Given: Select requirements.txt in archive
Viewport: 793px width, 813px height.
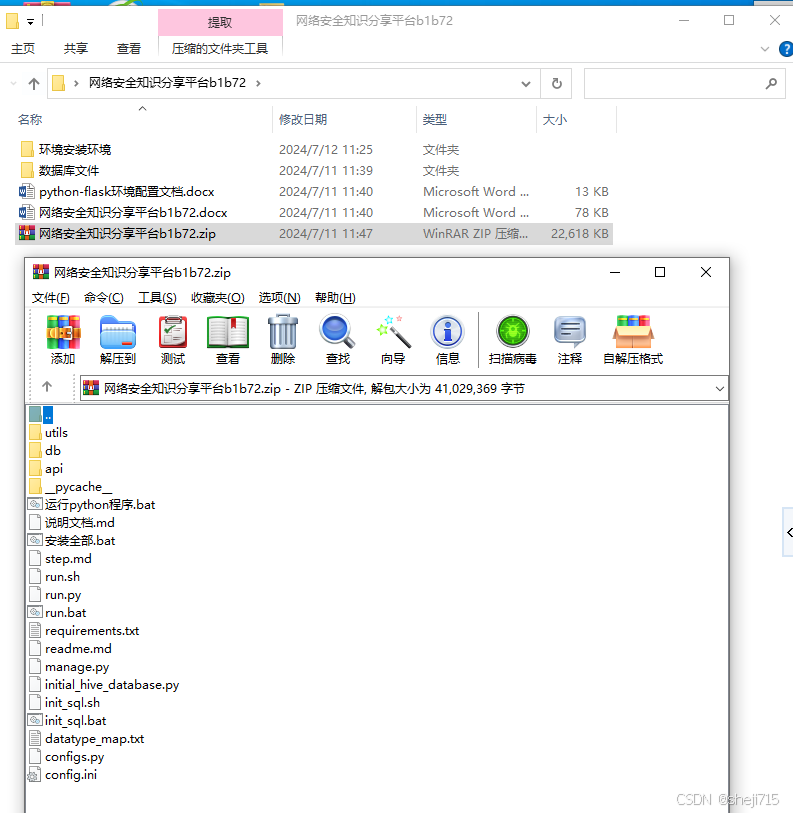Looking at the screenshot, I should click(x=85, y=631).
